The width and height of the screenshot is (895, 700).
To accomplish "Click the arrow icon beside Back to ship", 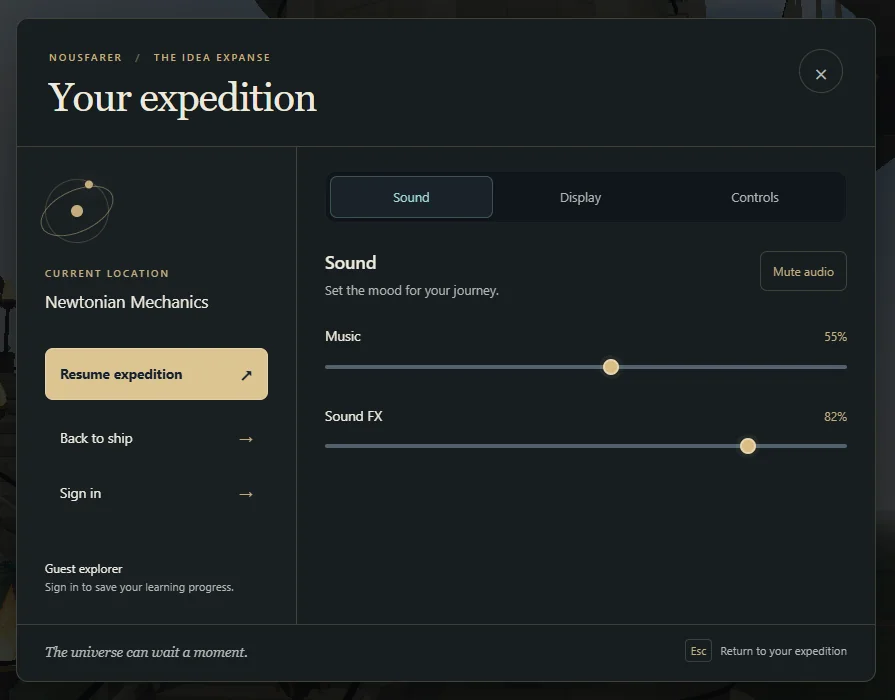I will pos(246,439).
